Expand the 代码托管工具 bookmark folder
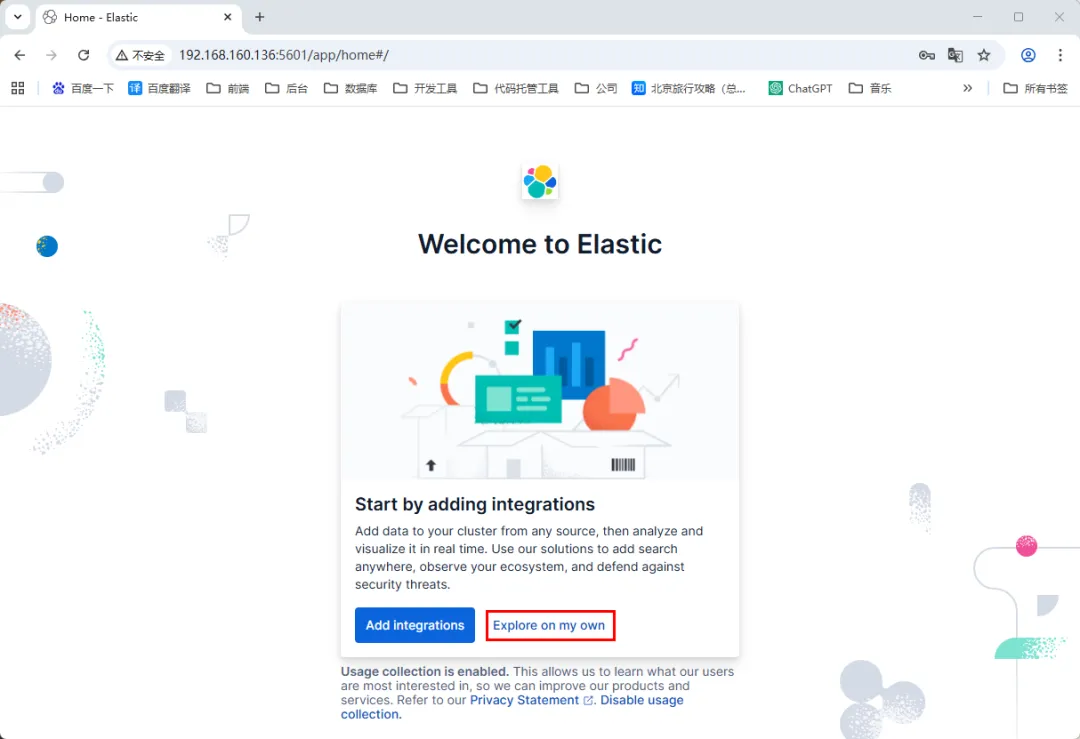 click(516, 88)
